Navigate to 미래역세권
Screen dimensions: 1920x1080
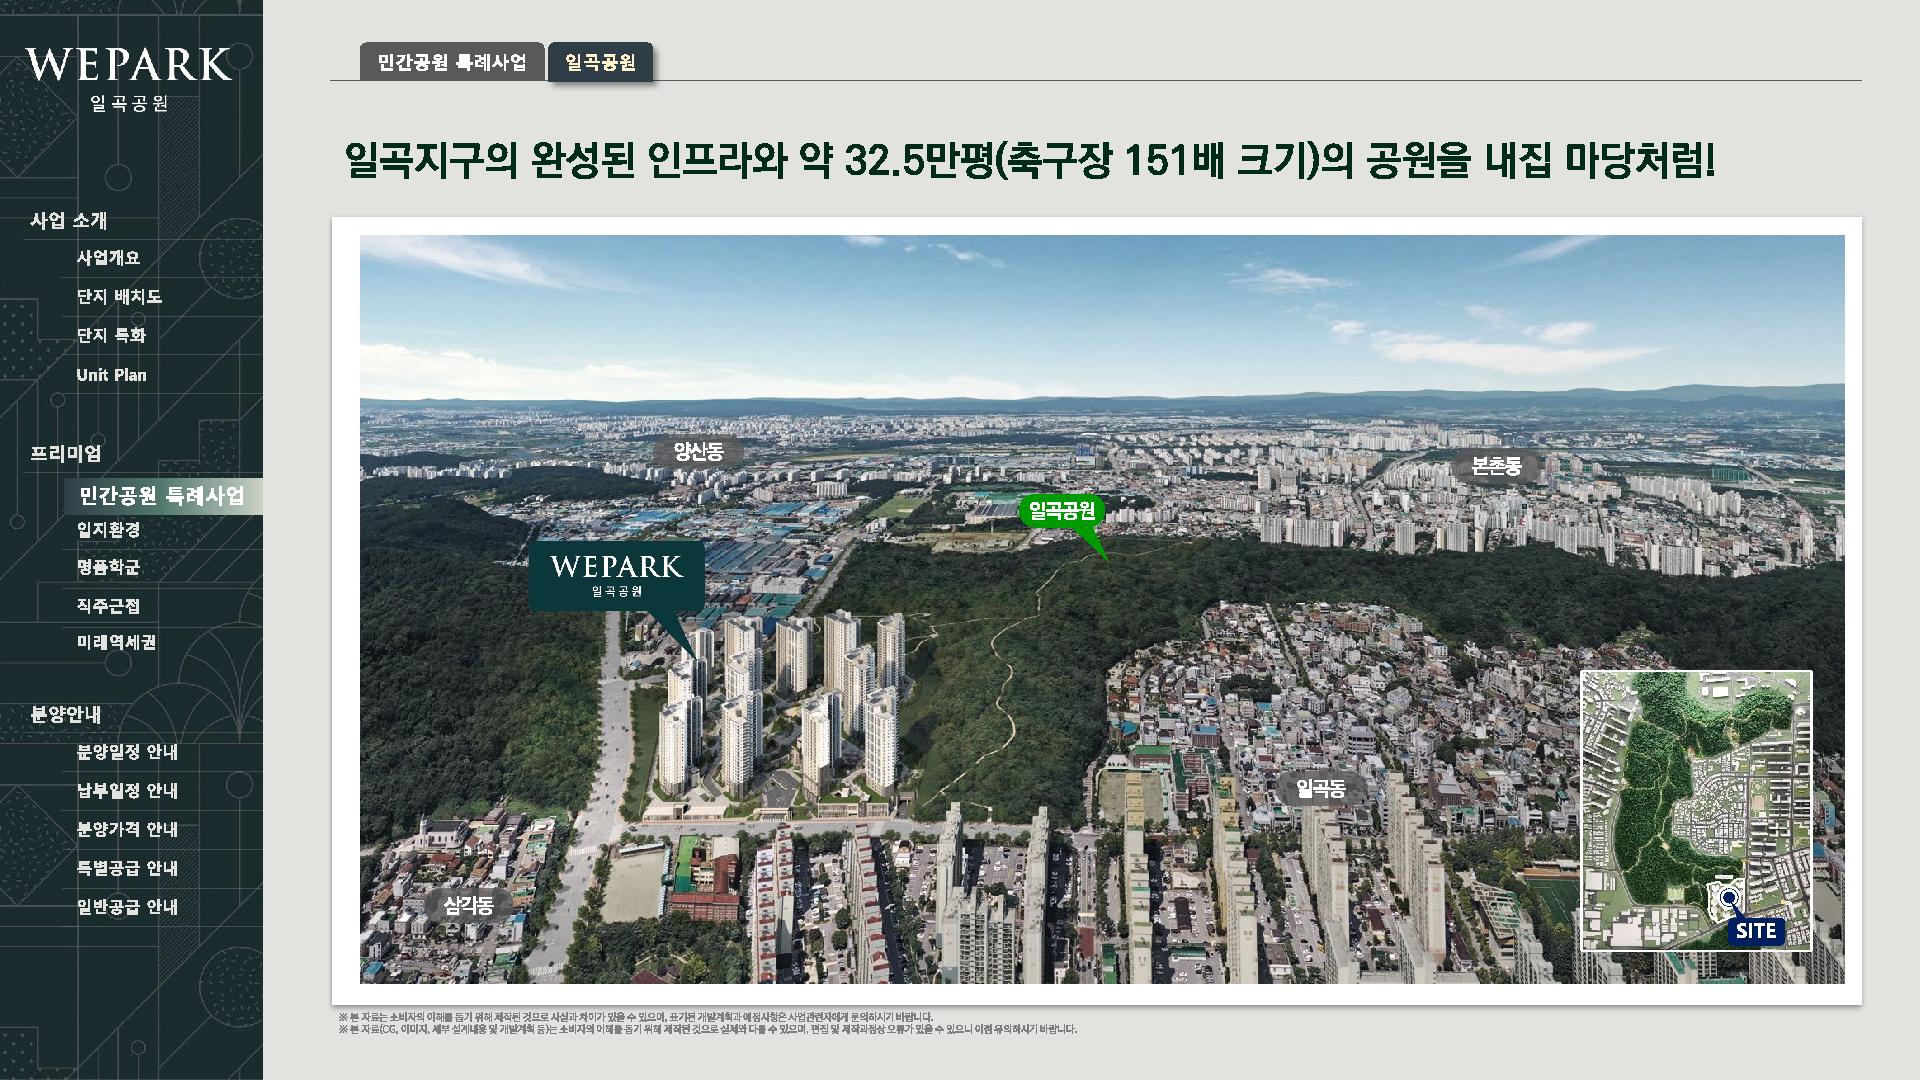tap(116, 642)
